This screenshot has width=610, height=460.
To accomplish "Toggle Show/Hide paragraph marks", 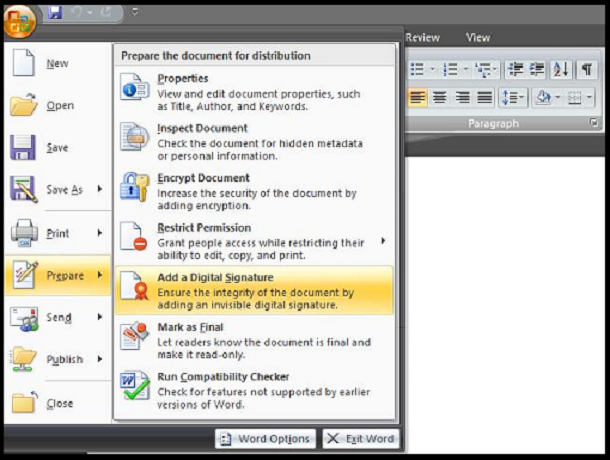I will coord(587,69).
